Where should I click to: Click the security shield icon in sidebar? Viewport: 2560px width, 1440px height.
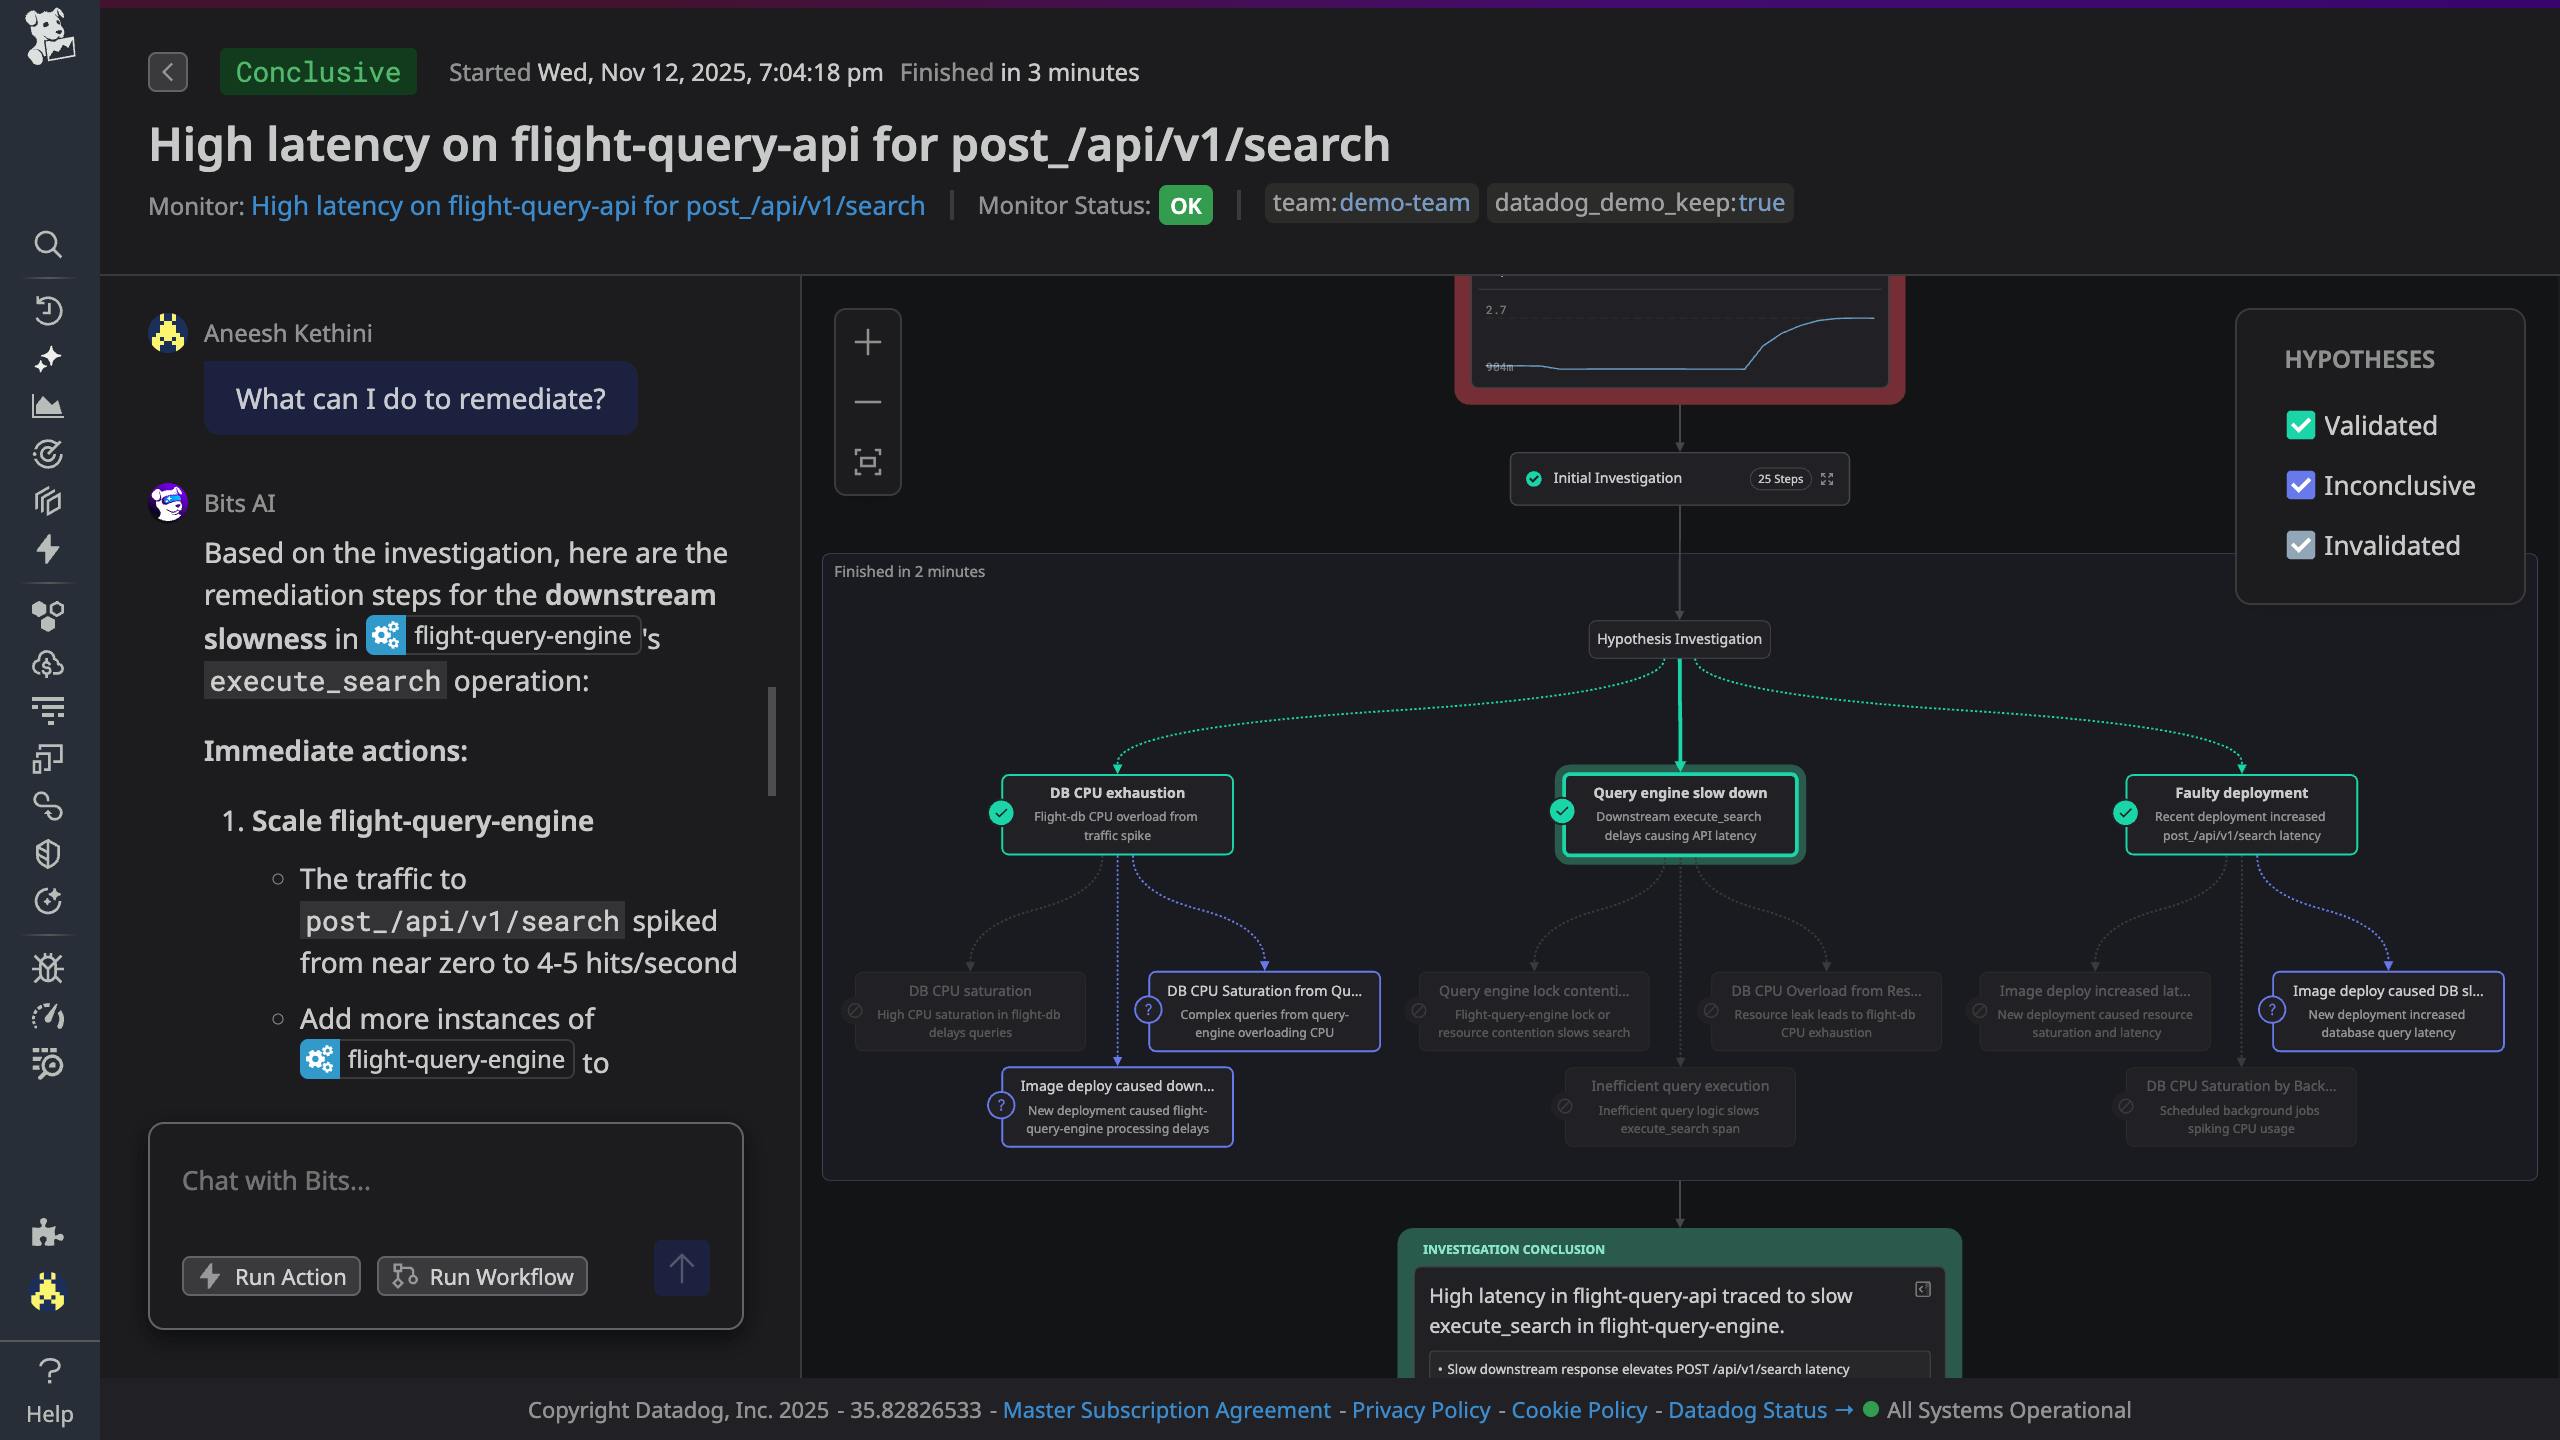48,853
